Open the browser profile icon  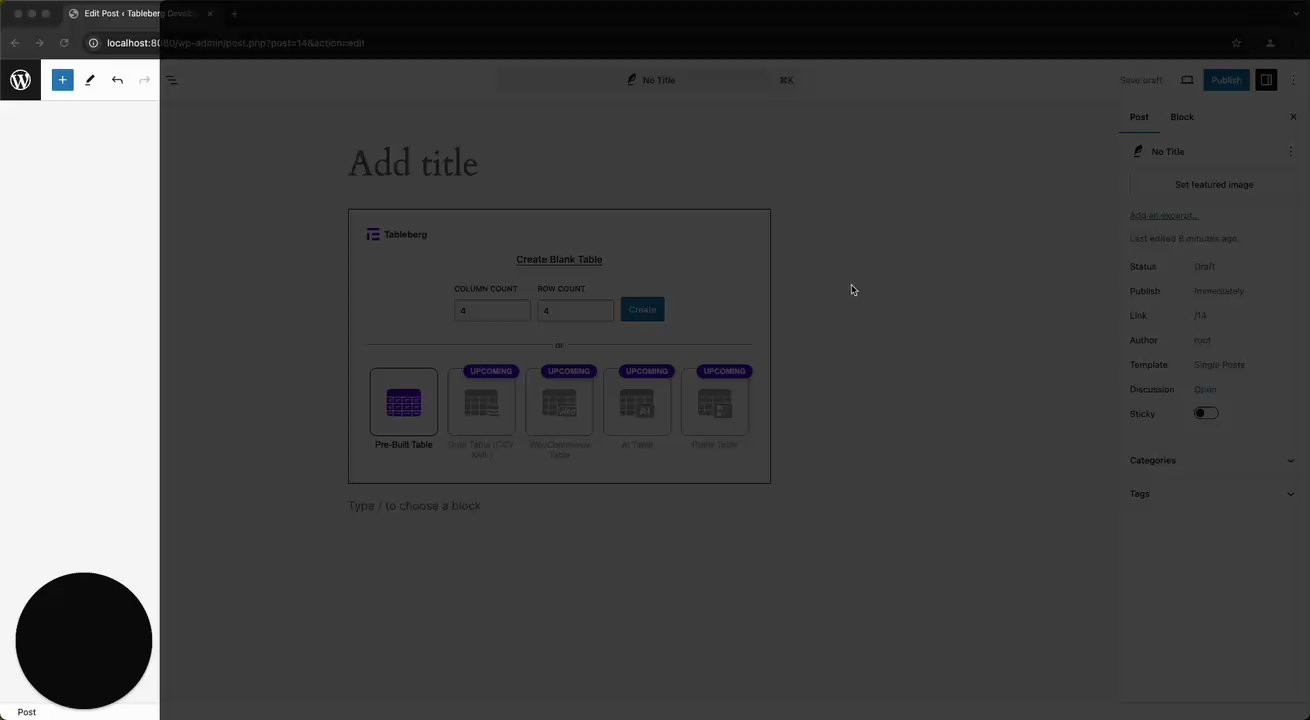point(1270,43)
